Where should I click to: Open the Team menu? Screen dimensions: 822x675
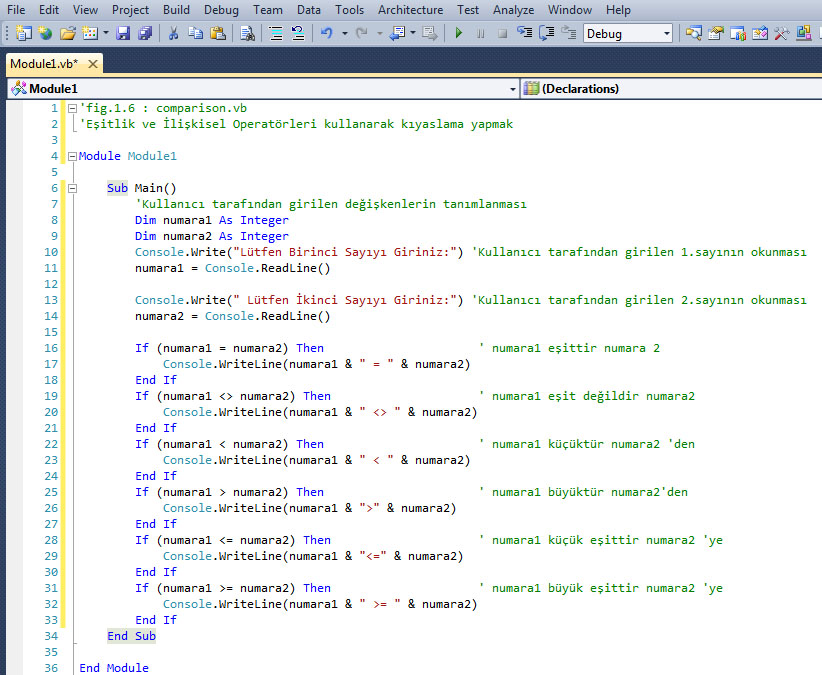coord(267,10)
